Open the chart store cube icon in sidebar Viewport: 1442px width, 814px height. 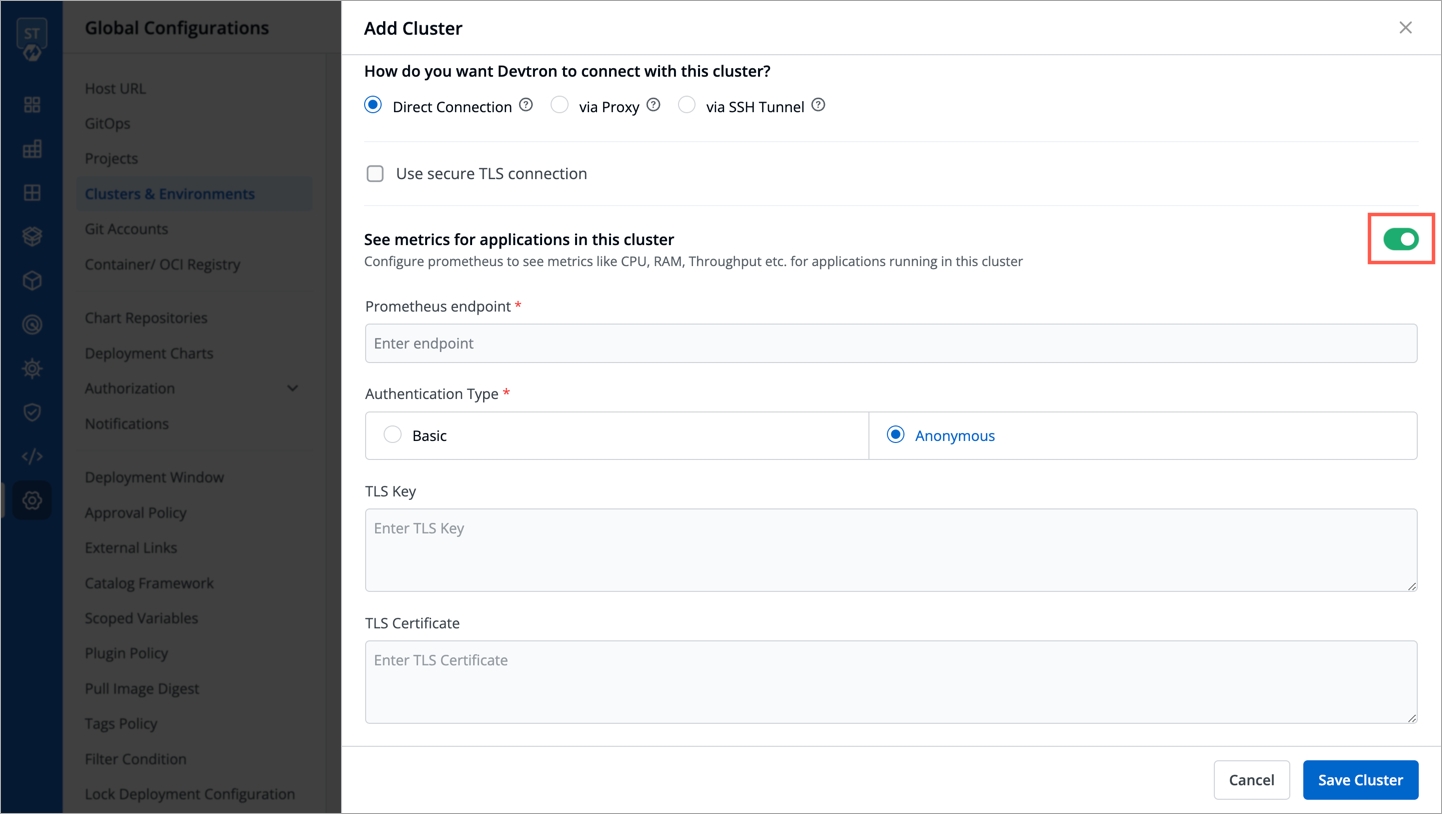(x=32, y=281)
